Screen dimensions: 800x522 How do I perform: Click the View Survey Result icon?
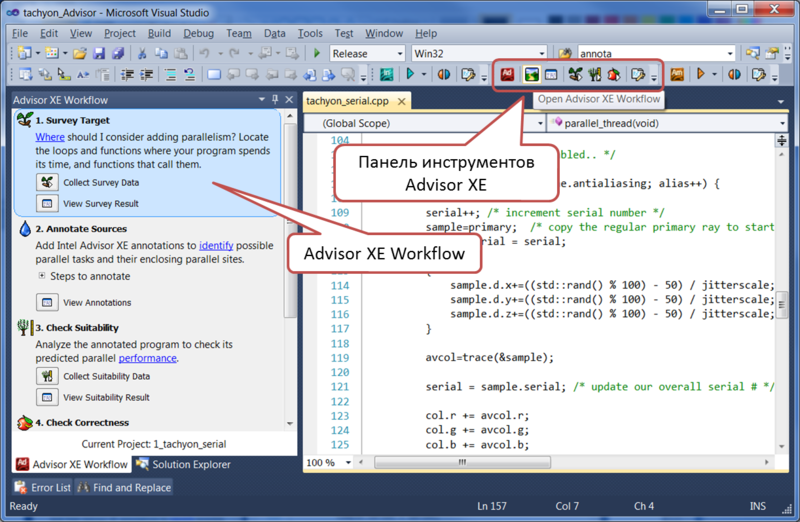[47, 203]
